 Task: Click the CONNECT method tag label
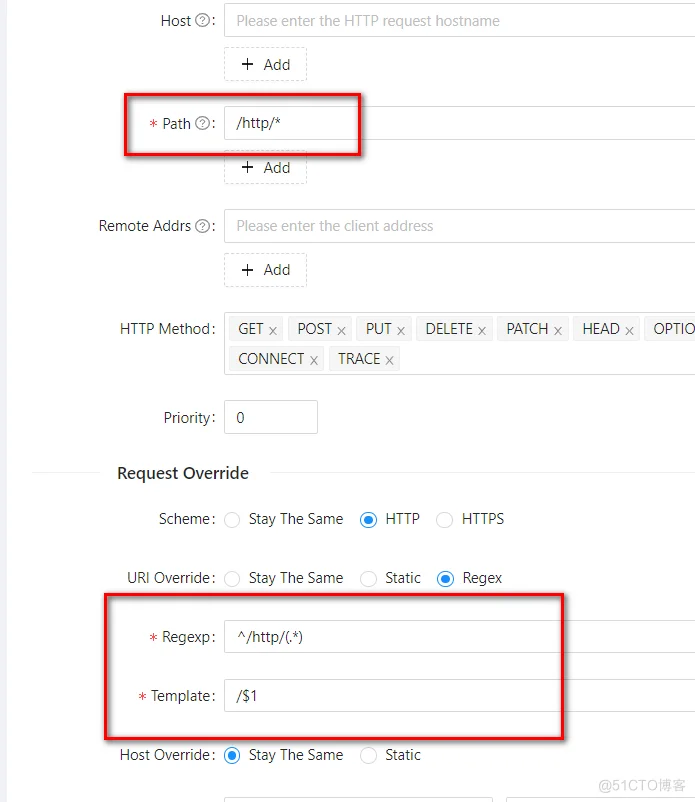pyautogui.click(x=271, y=359)
